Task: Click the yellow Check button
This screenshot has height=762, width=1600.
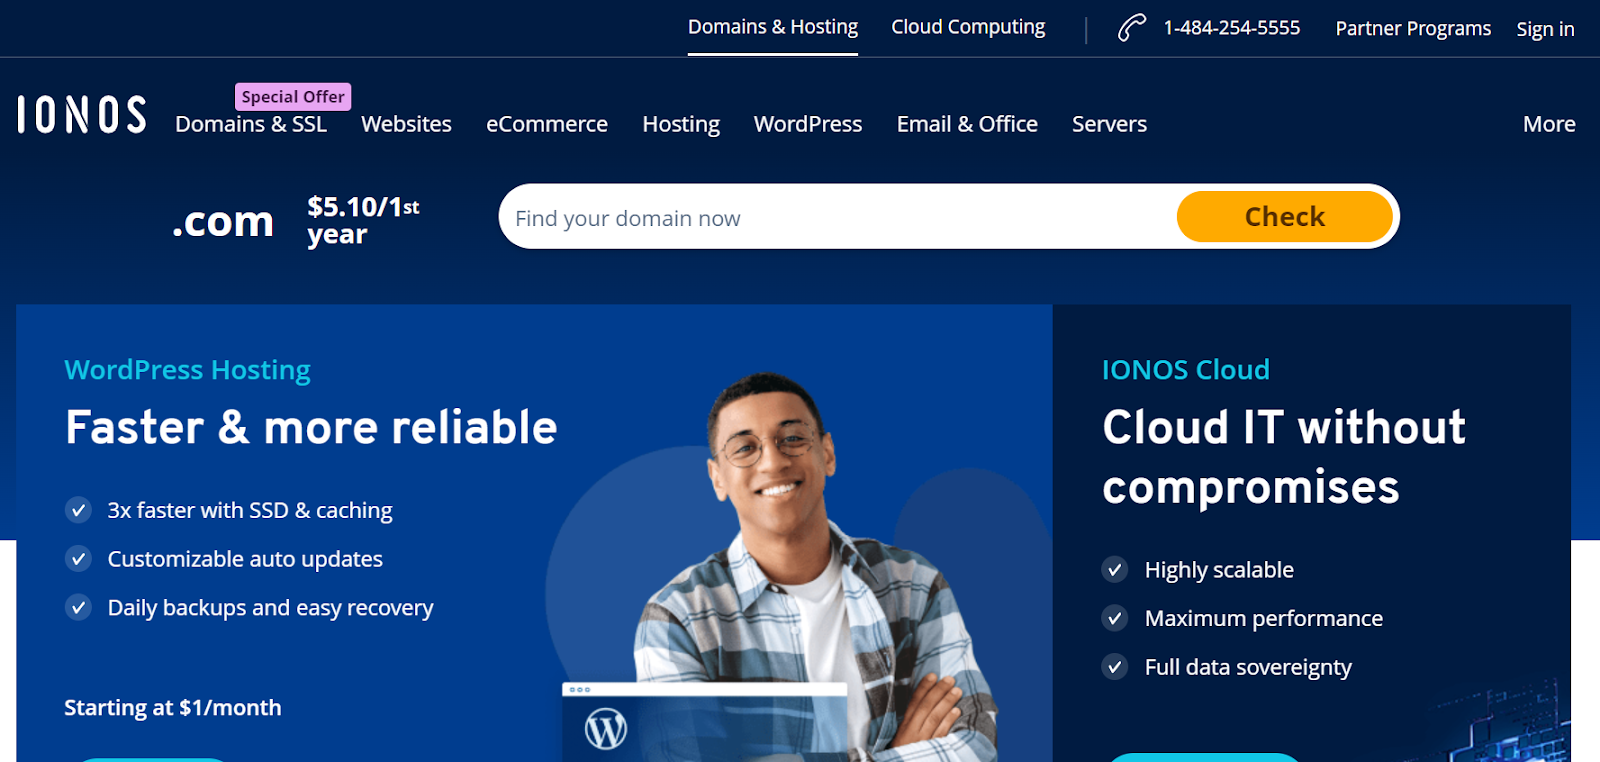Action: [1285, 217]
